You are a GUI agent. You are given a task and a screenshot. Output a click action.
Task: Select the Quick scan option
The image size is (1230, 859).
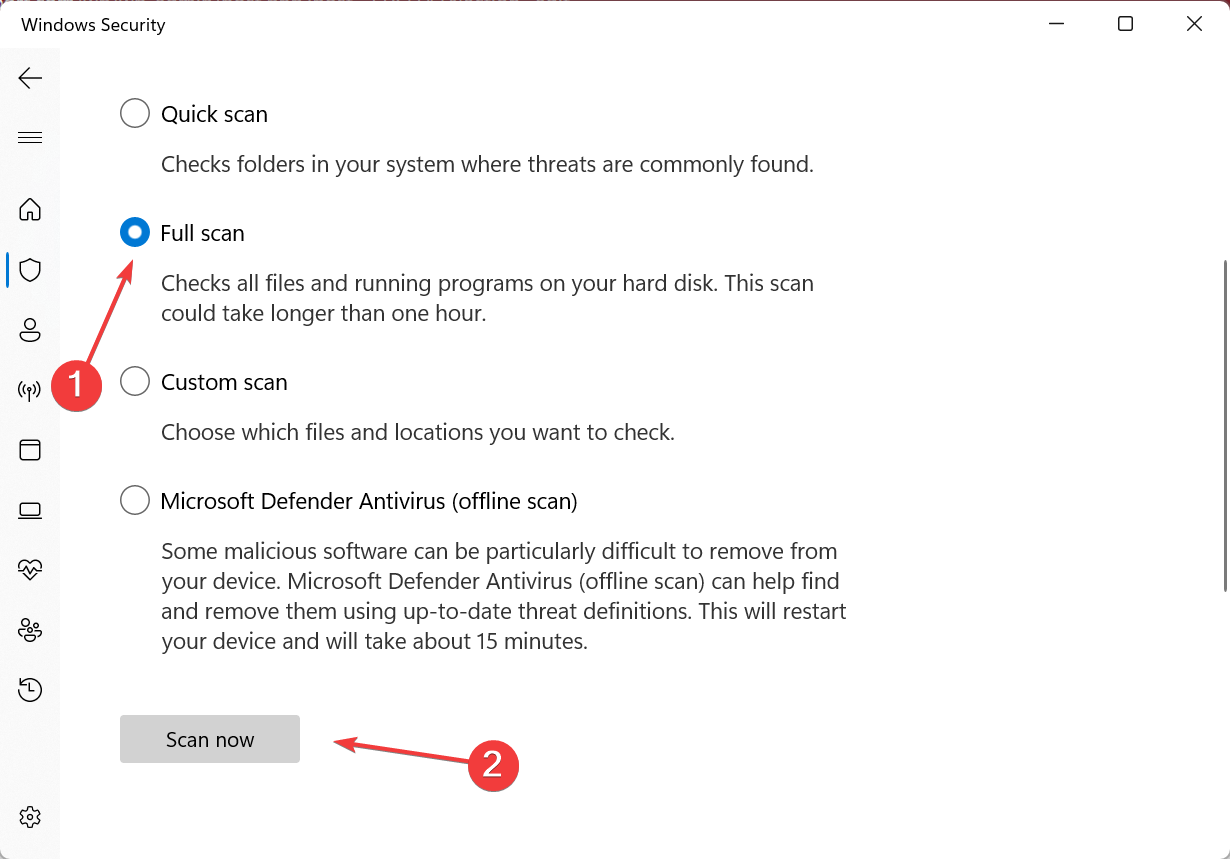coord(134,113)
